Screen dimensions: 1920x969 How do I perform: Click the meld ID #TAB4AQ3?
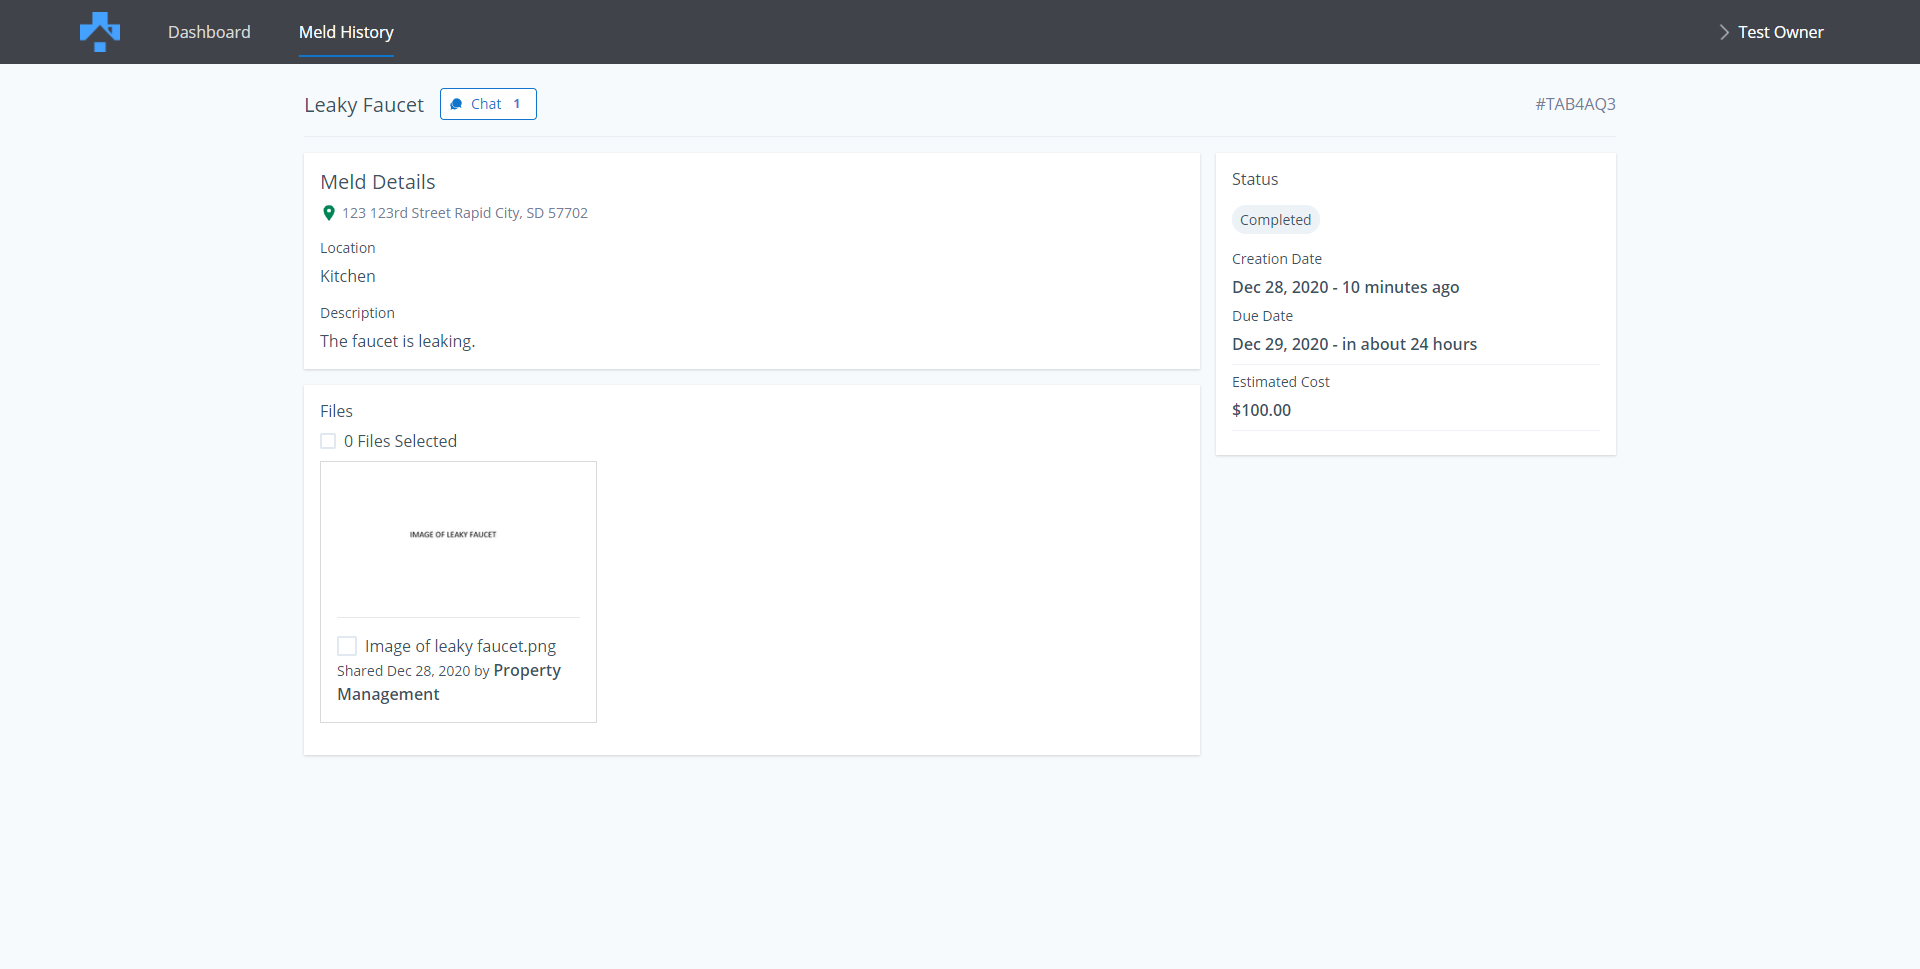point(1575,104)
